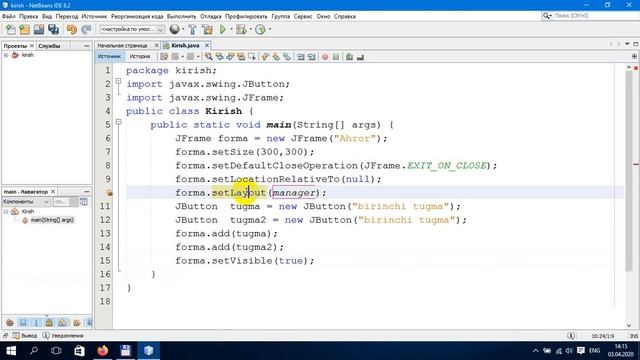The image size is (640, 360).
Task: Click the Open Project toolbar icon
Action: 39,29
